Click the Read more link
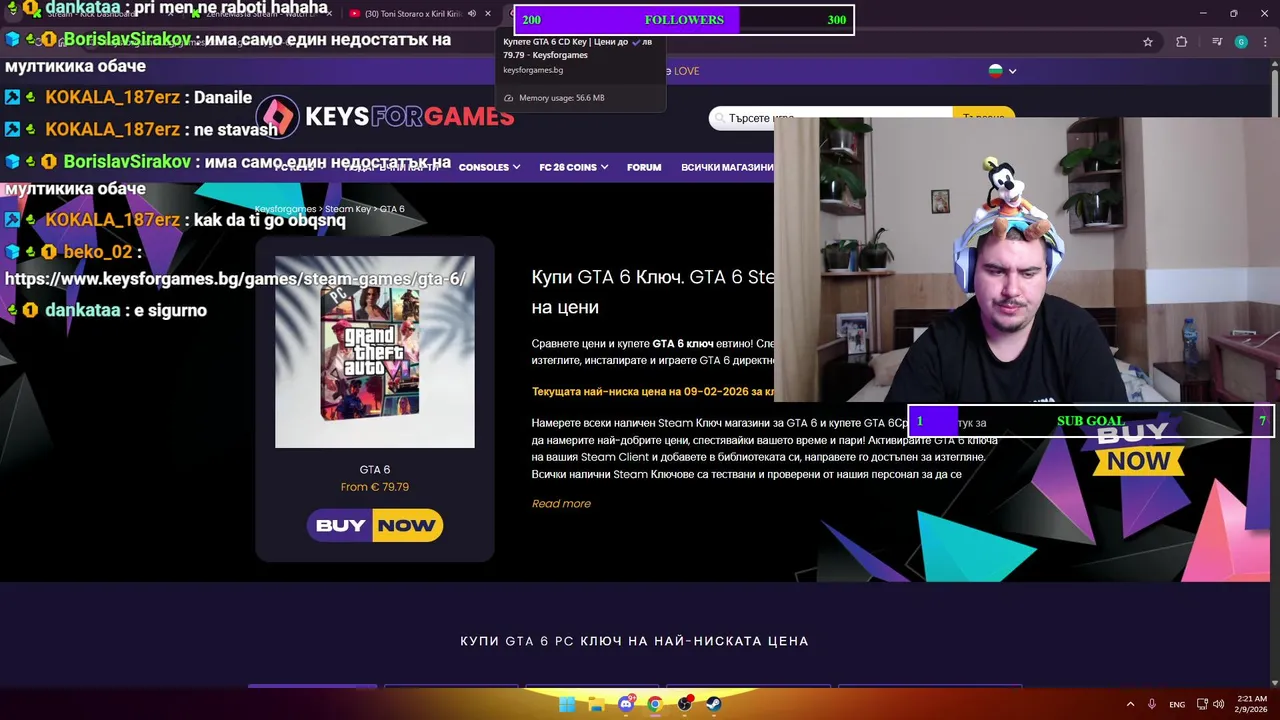Viewport: 1280px width, 720px height. point(561,504)
